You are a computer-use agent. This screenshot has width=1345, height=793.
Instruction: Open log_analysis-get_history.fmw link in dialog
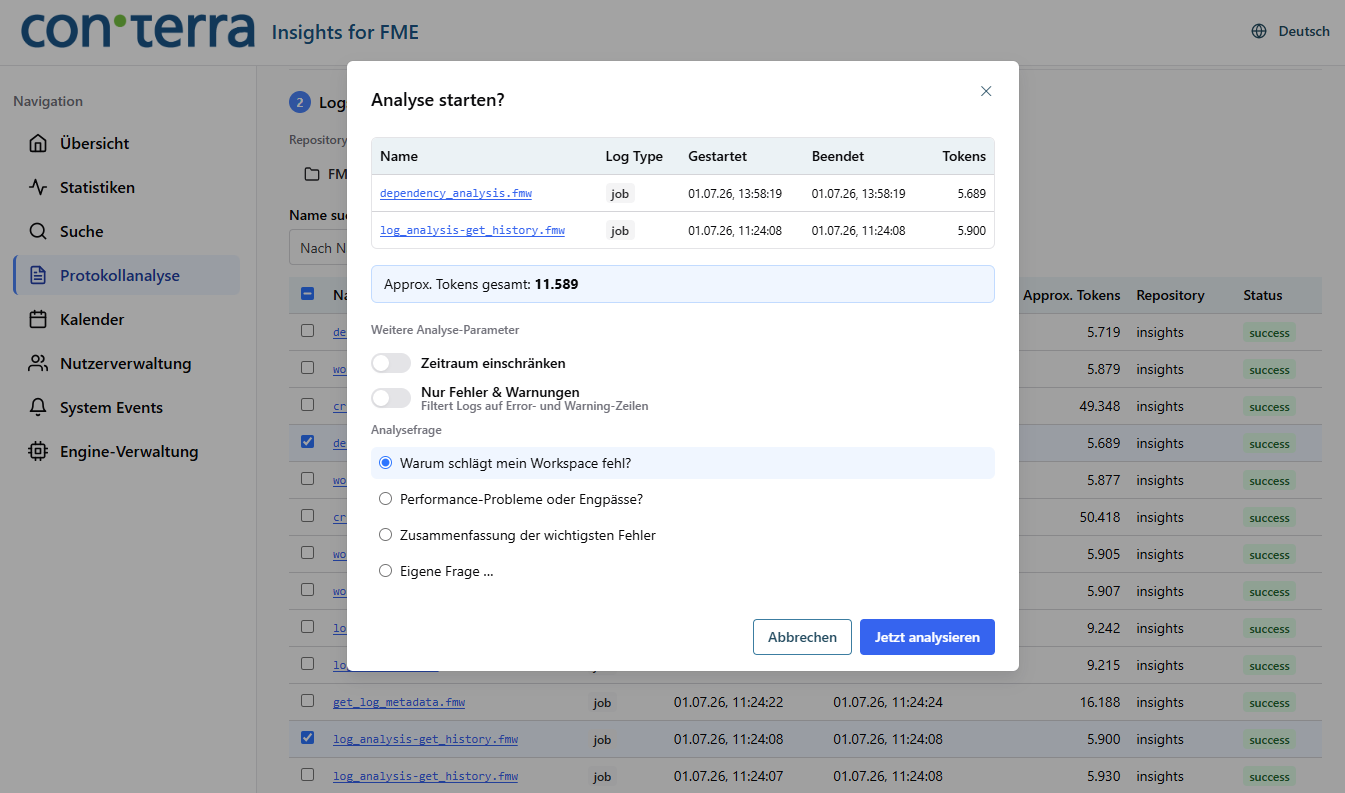pyautogui.click(x=472, y=230)
